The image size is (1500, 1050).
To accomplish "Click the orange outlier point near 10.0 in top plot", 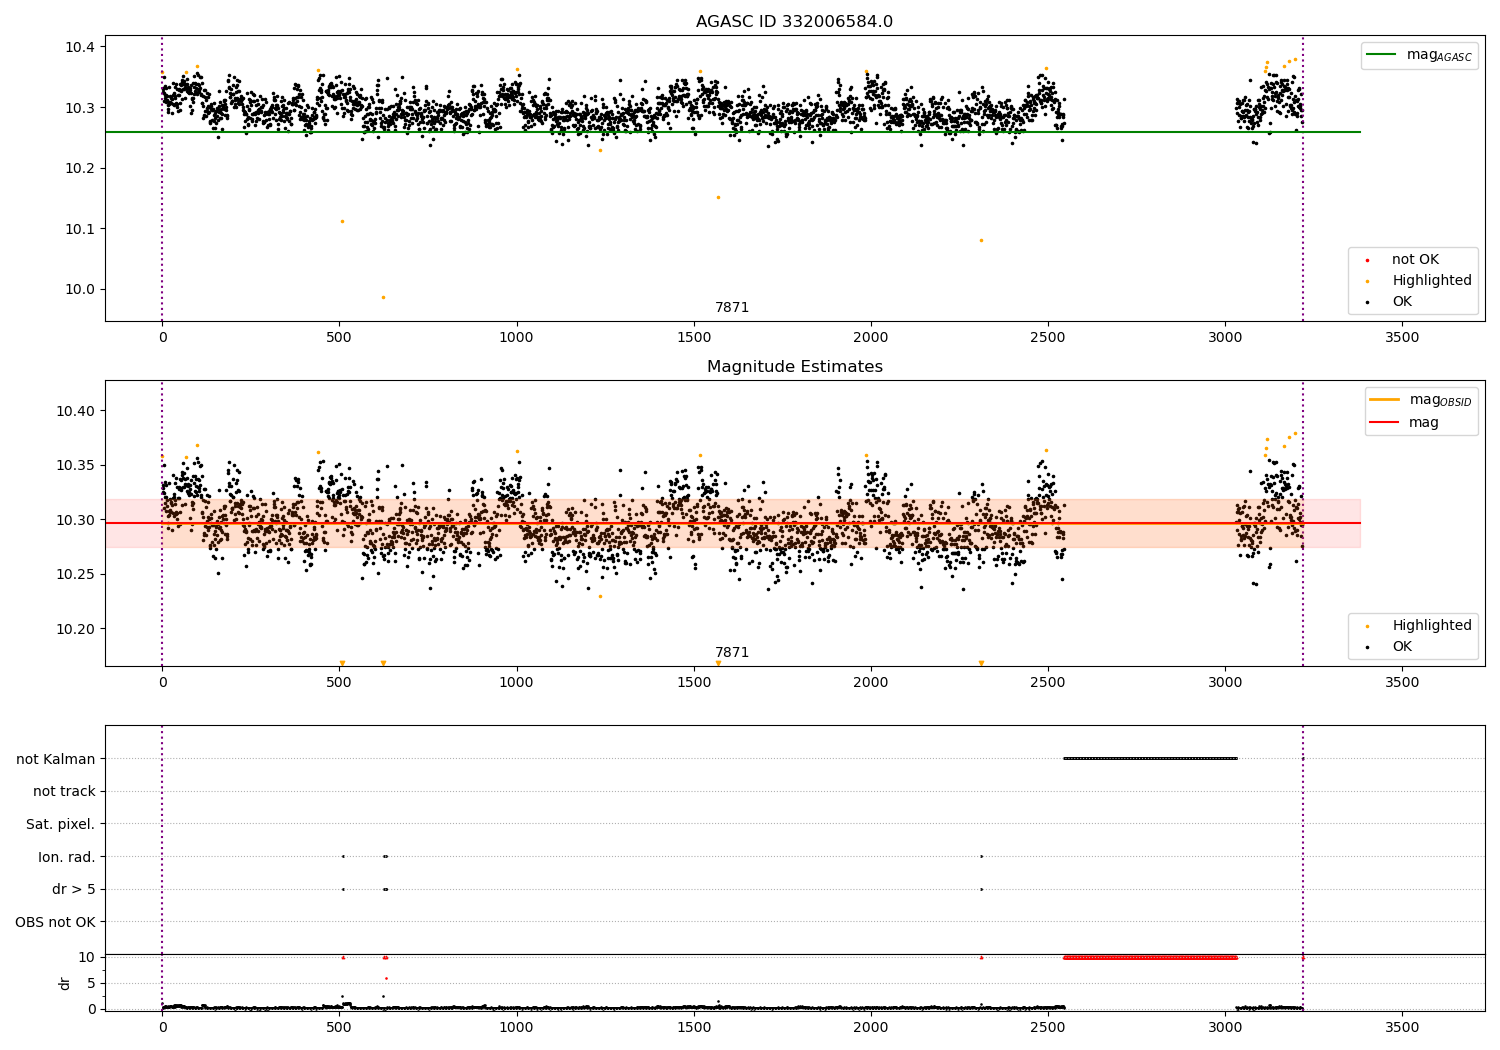I will tap(383, 297).
